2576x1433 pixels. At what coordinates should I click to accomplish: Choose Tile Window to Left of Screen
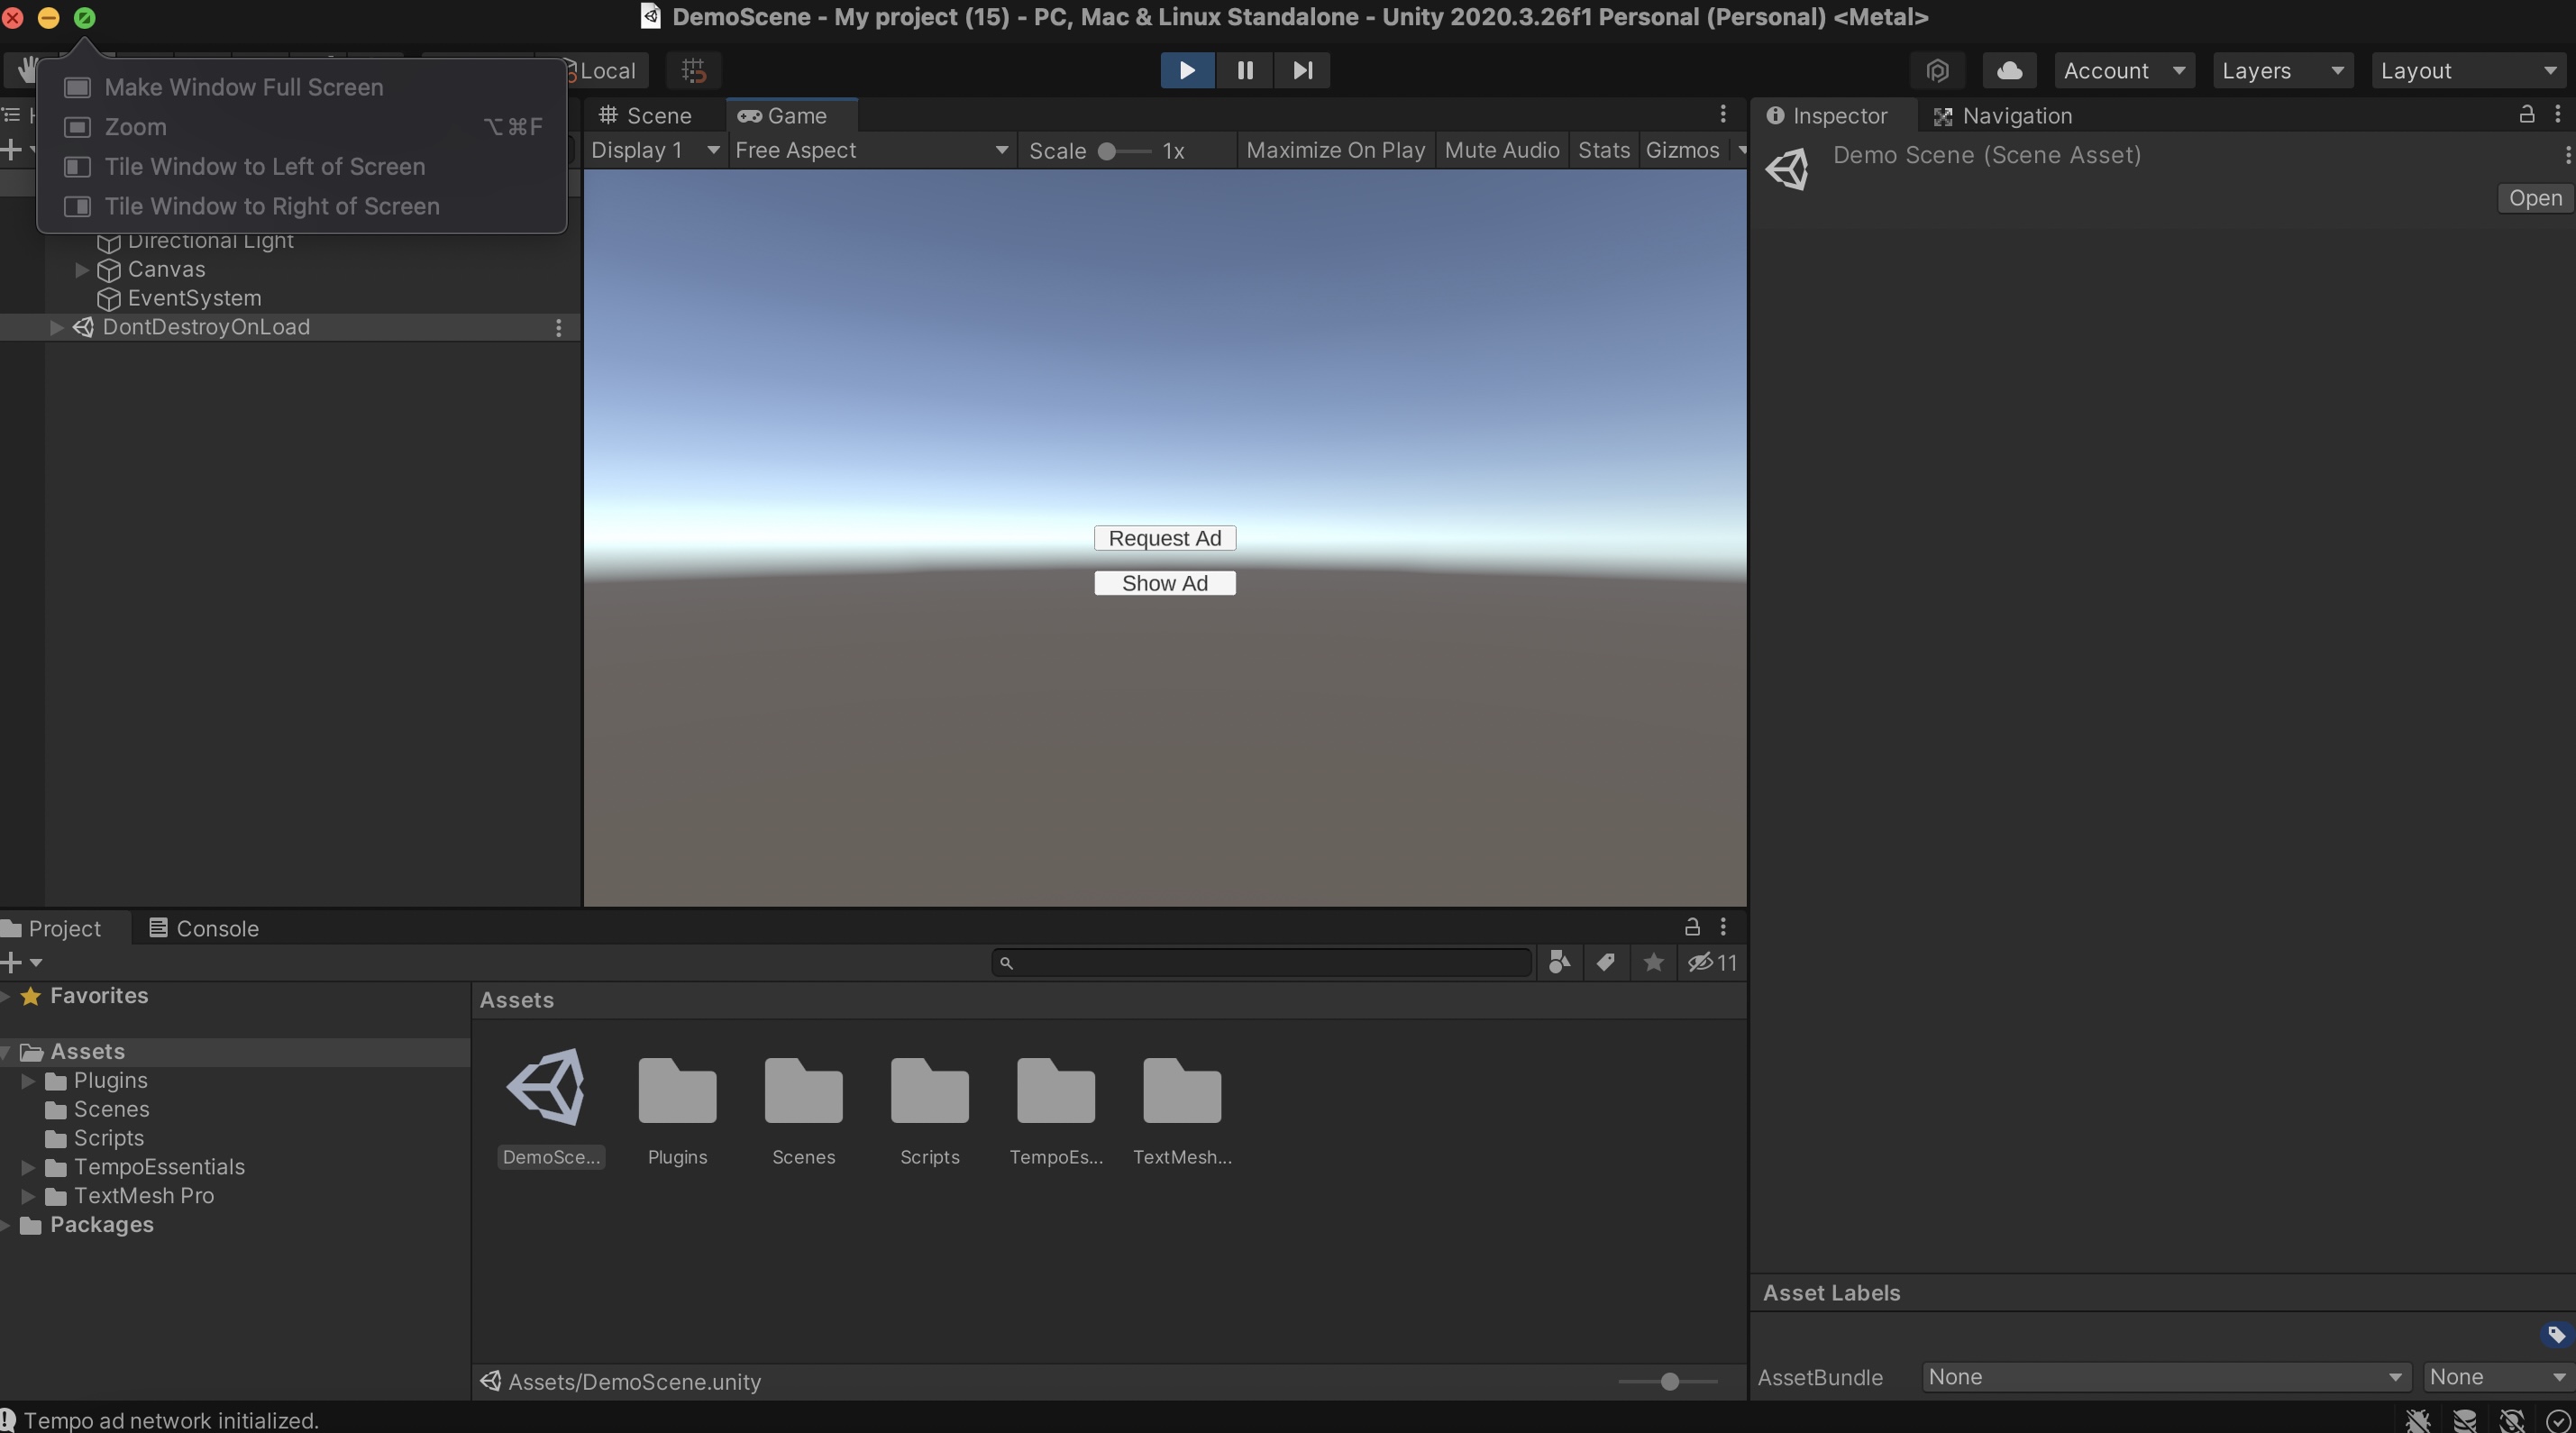pyautogui.click(x=264, y=166)
